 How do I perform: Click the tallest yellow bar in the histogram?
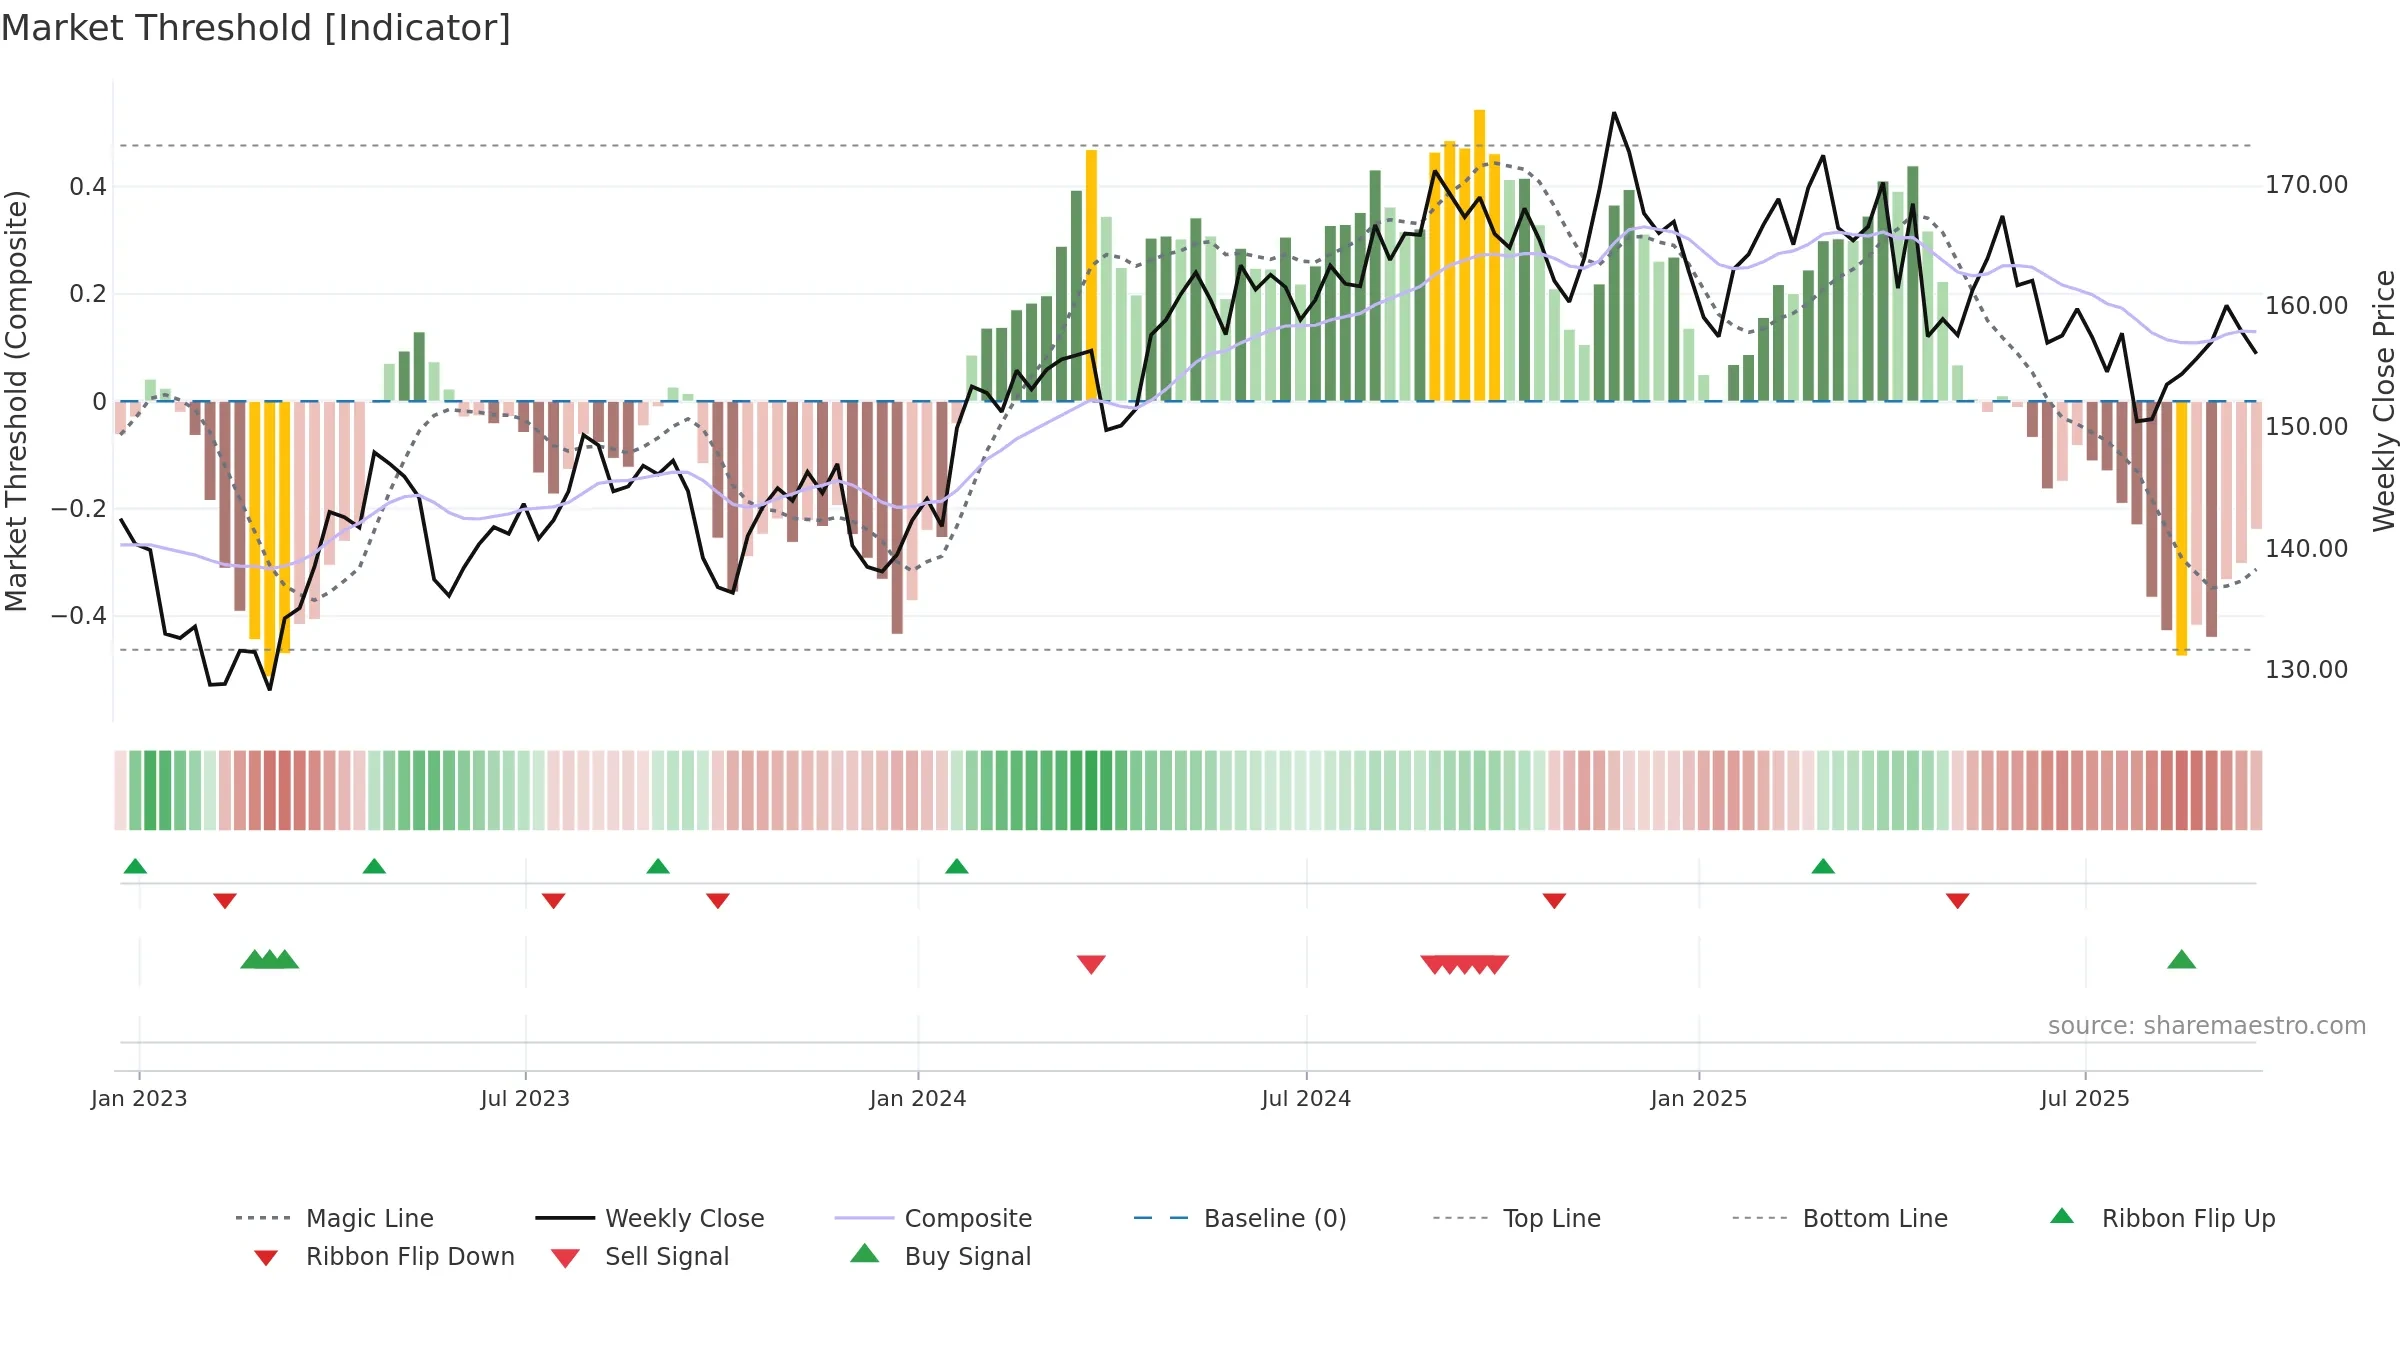pyautogui.click(x=1480, y=255)
